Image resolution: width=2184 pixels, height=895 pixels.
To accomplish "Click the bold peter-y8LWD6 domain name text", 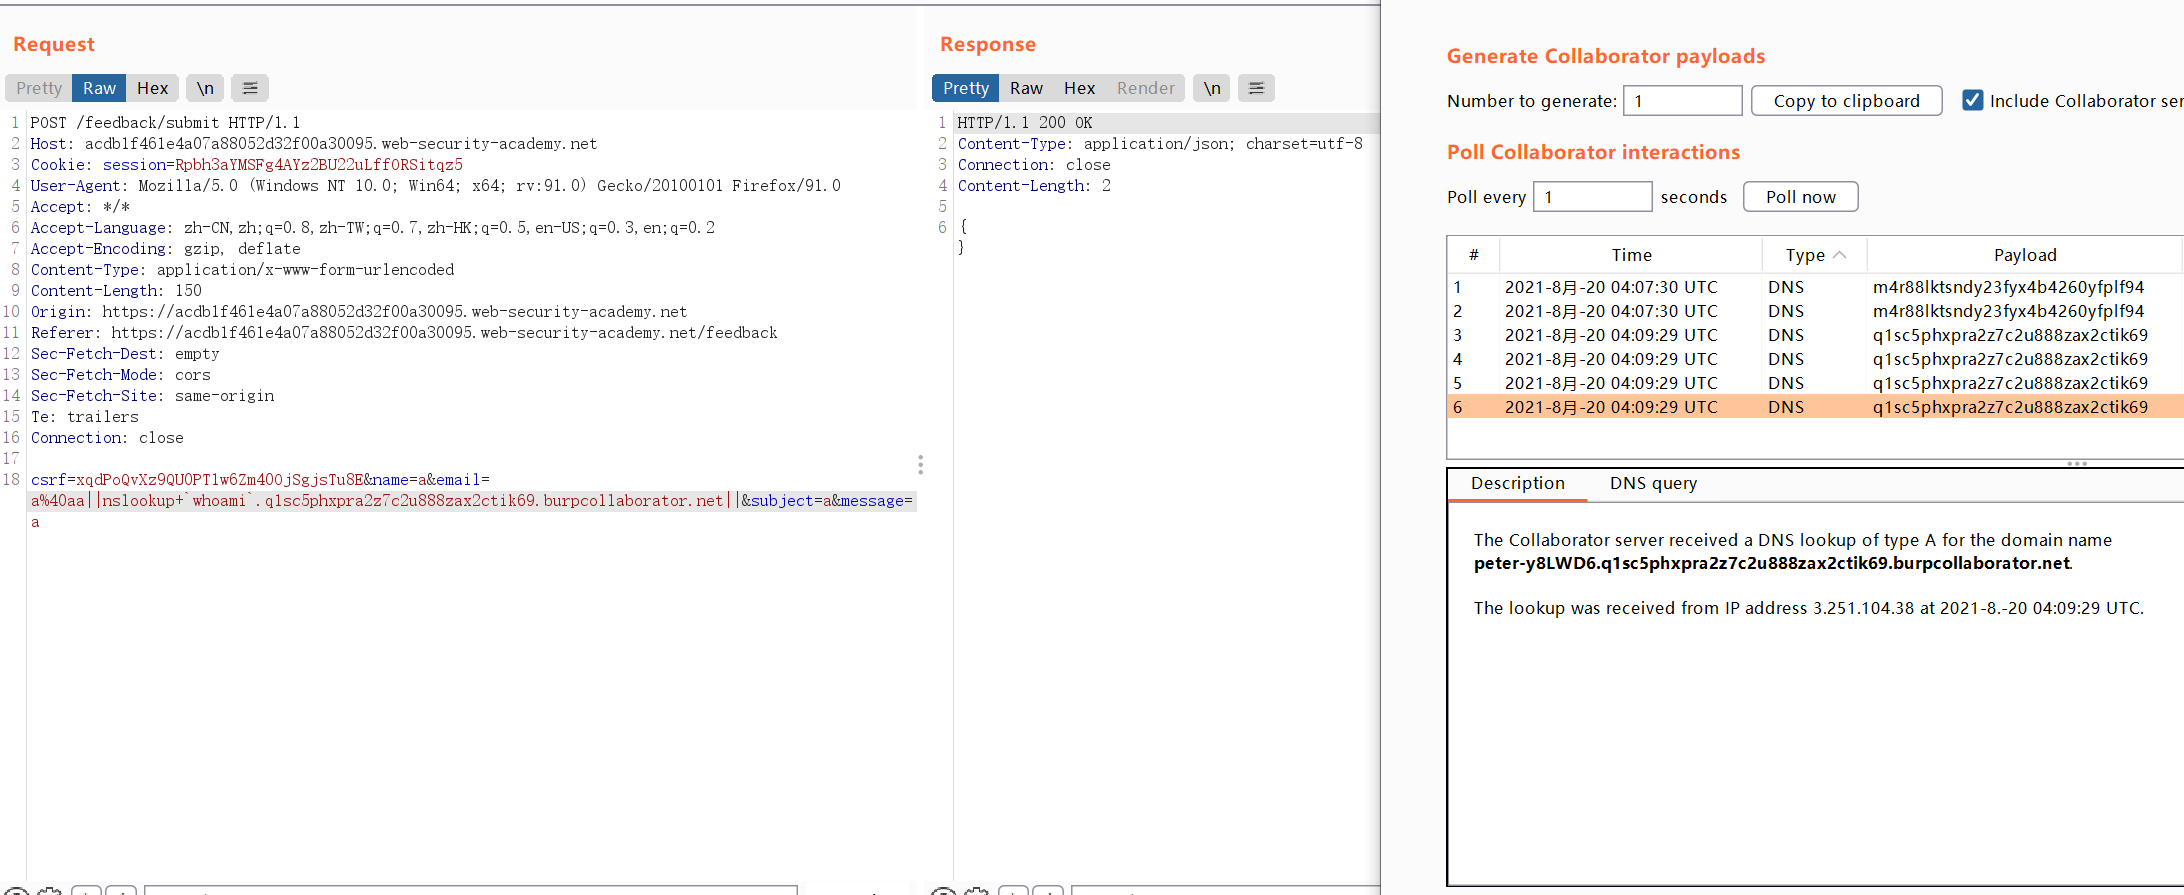I will 1771,563.
